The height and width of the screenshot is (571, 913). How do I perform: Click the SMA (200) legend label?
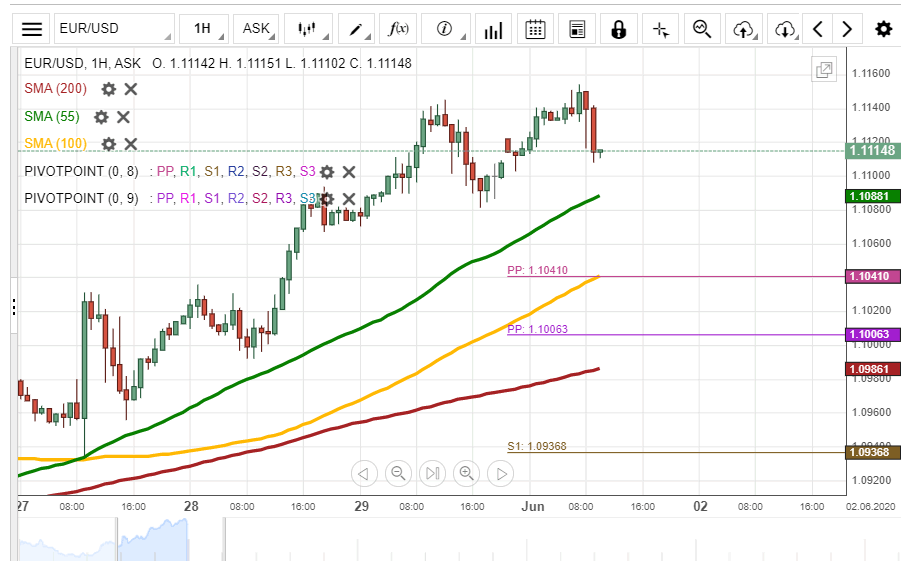(x=55, y=88)
